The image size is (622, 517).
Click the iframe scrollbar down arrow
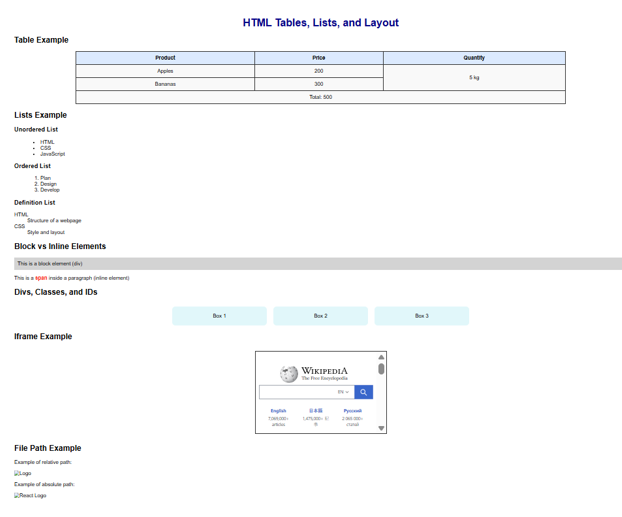pos(381,428)
